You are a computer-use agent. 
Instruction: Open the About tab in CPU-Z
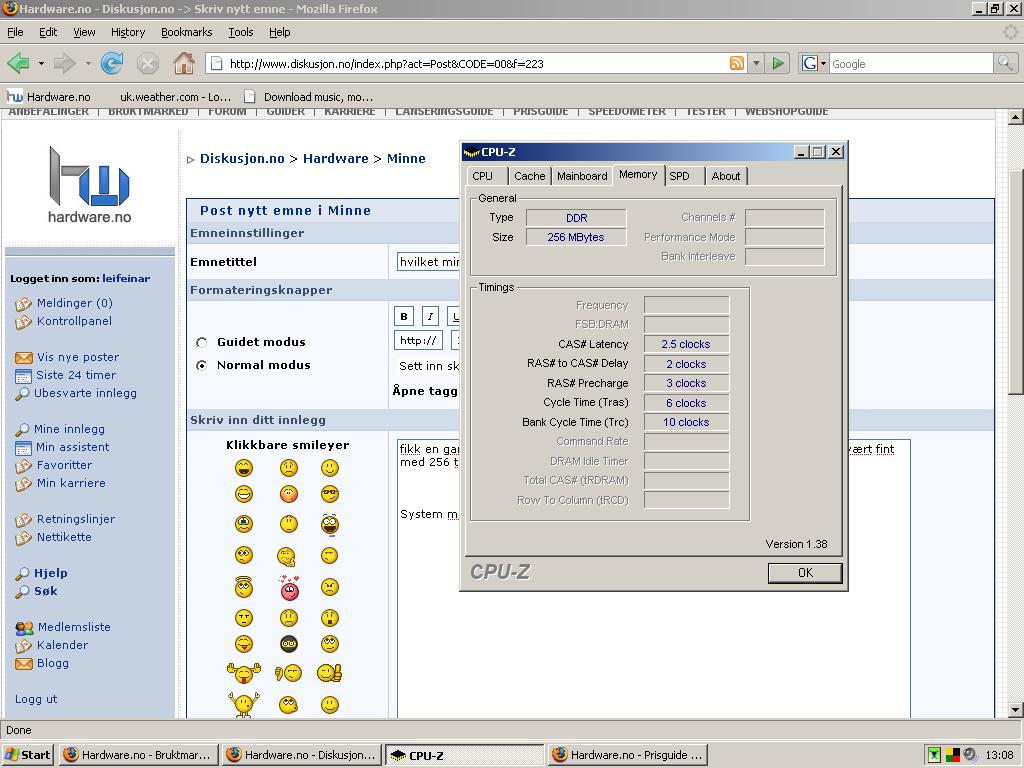(726, 176)
